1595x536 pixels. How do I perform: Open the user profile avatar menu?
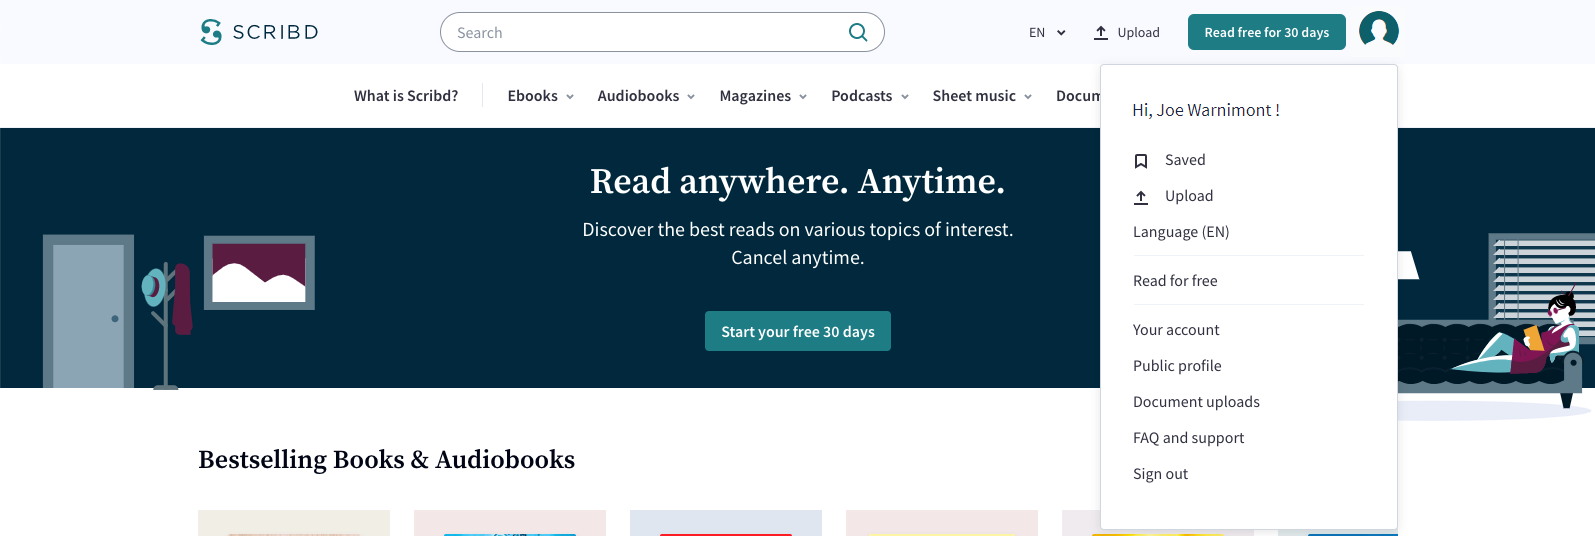tap(1378, 31)
